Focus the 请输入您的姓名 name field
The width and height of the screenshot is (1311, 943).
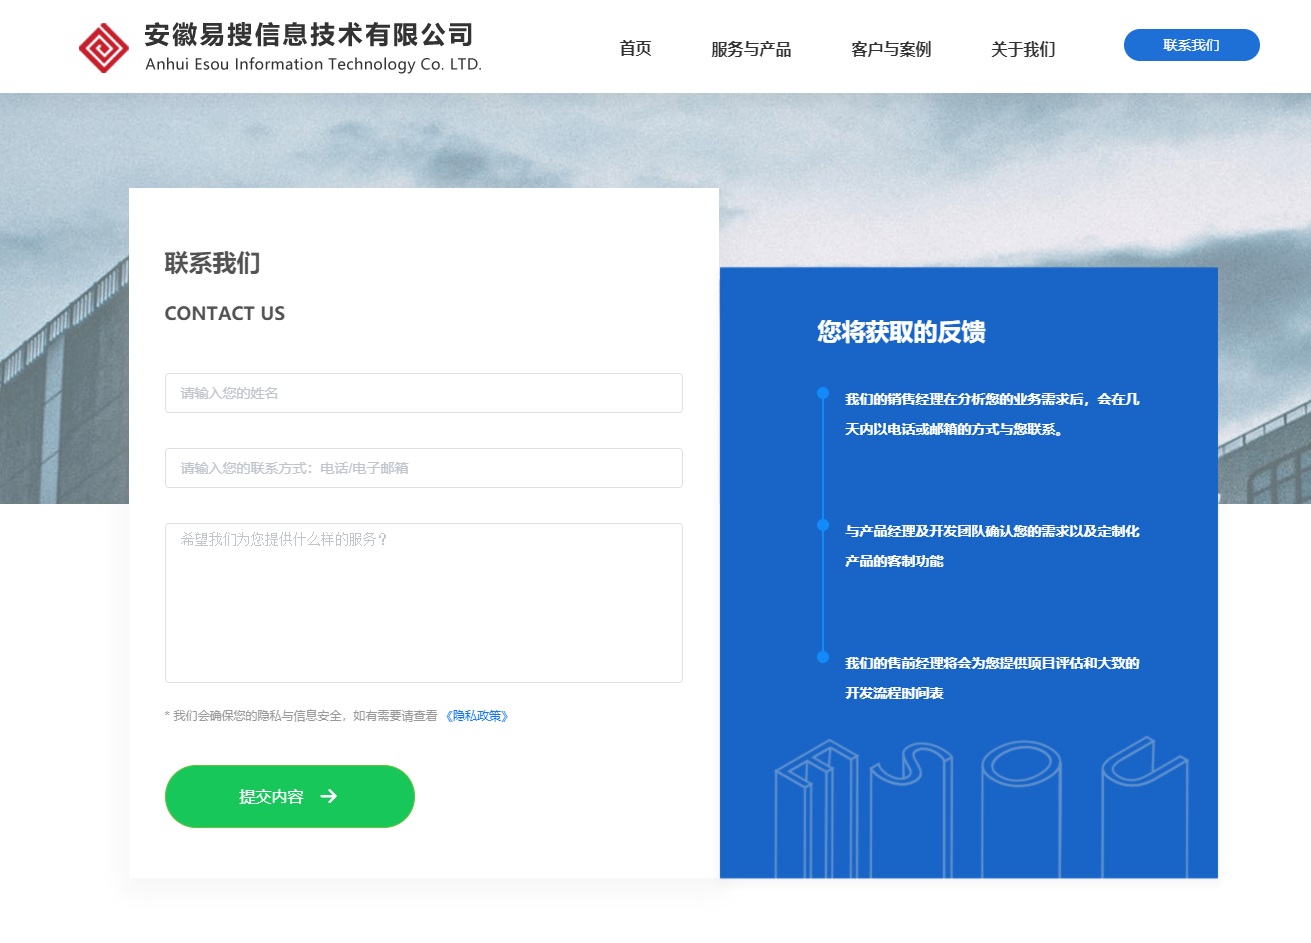pos(423,393)
